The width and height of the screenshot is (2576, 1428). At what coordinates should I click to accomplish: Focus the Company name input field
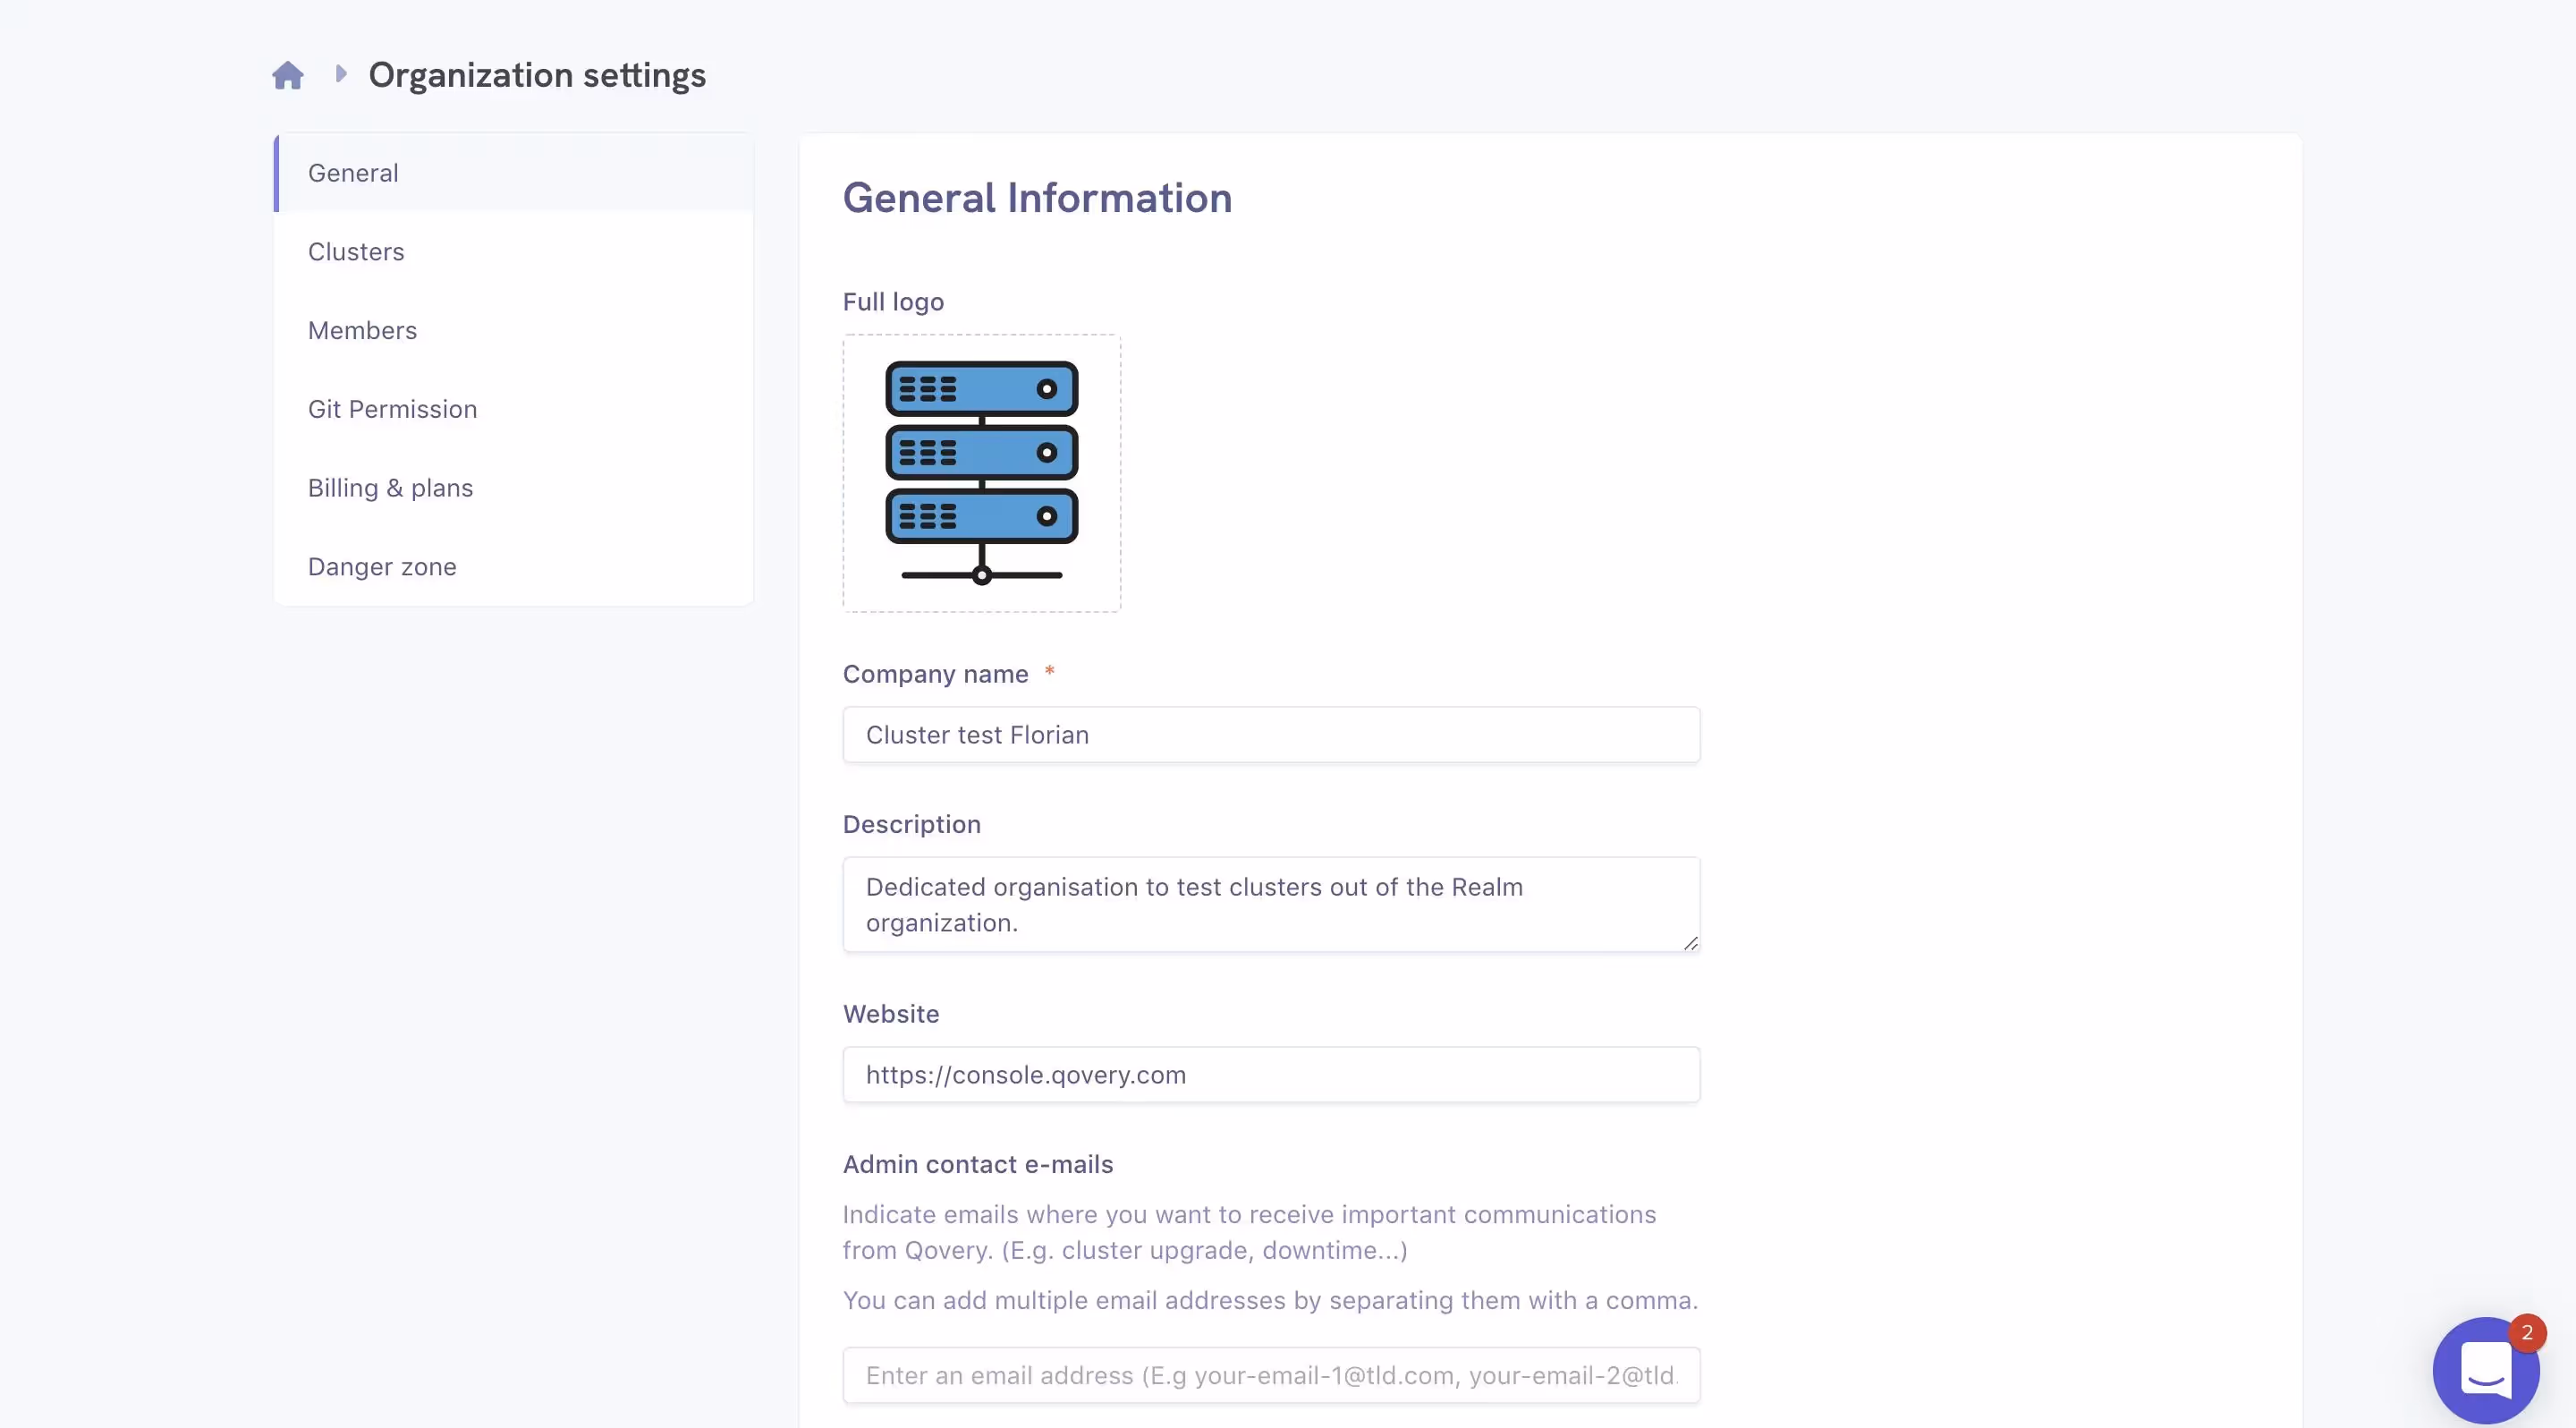click(x=1270, y=735)
